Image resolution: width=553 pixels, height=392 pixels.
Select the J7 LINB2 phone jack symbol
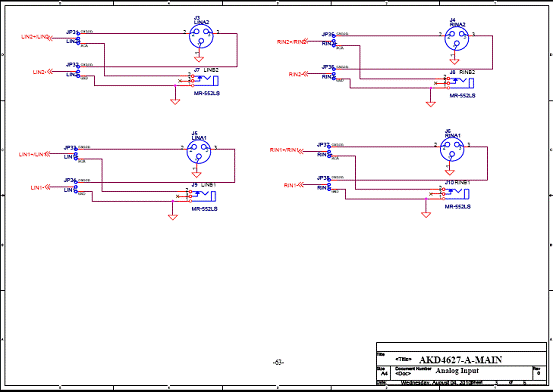tap(206, 80)
